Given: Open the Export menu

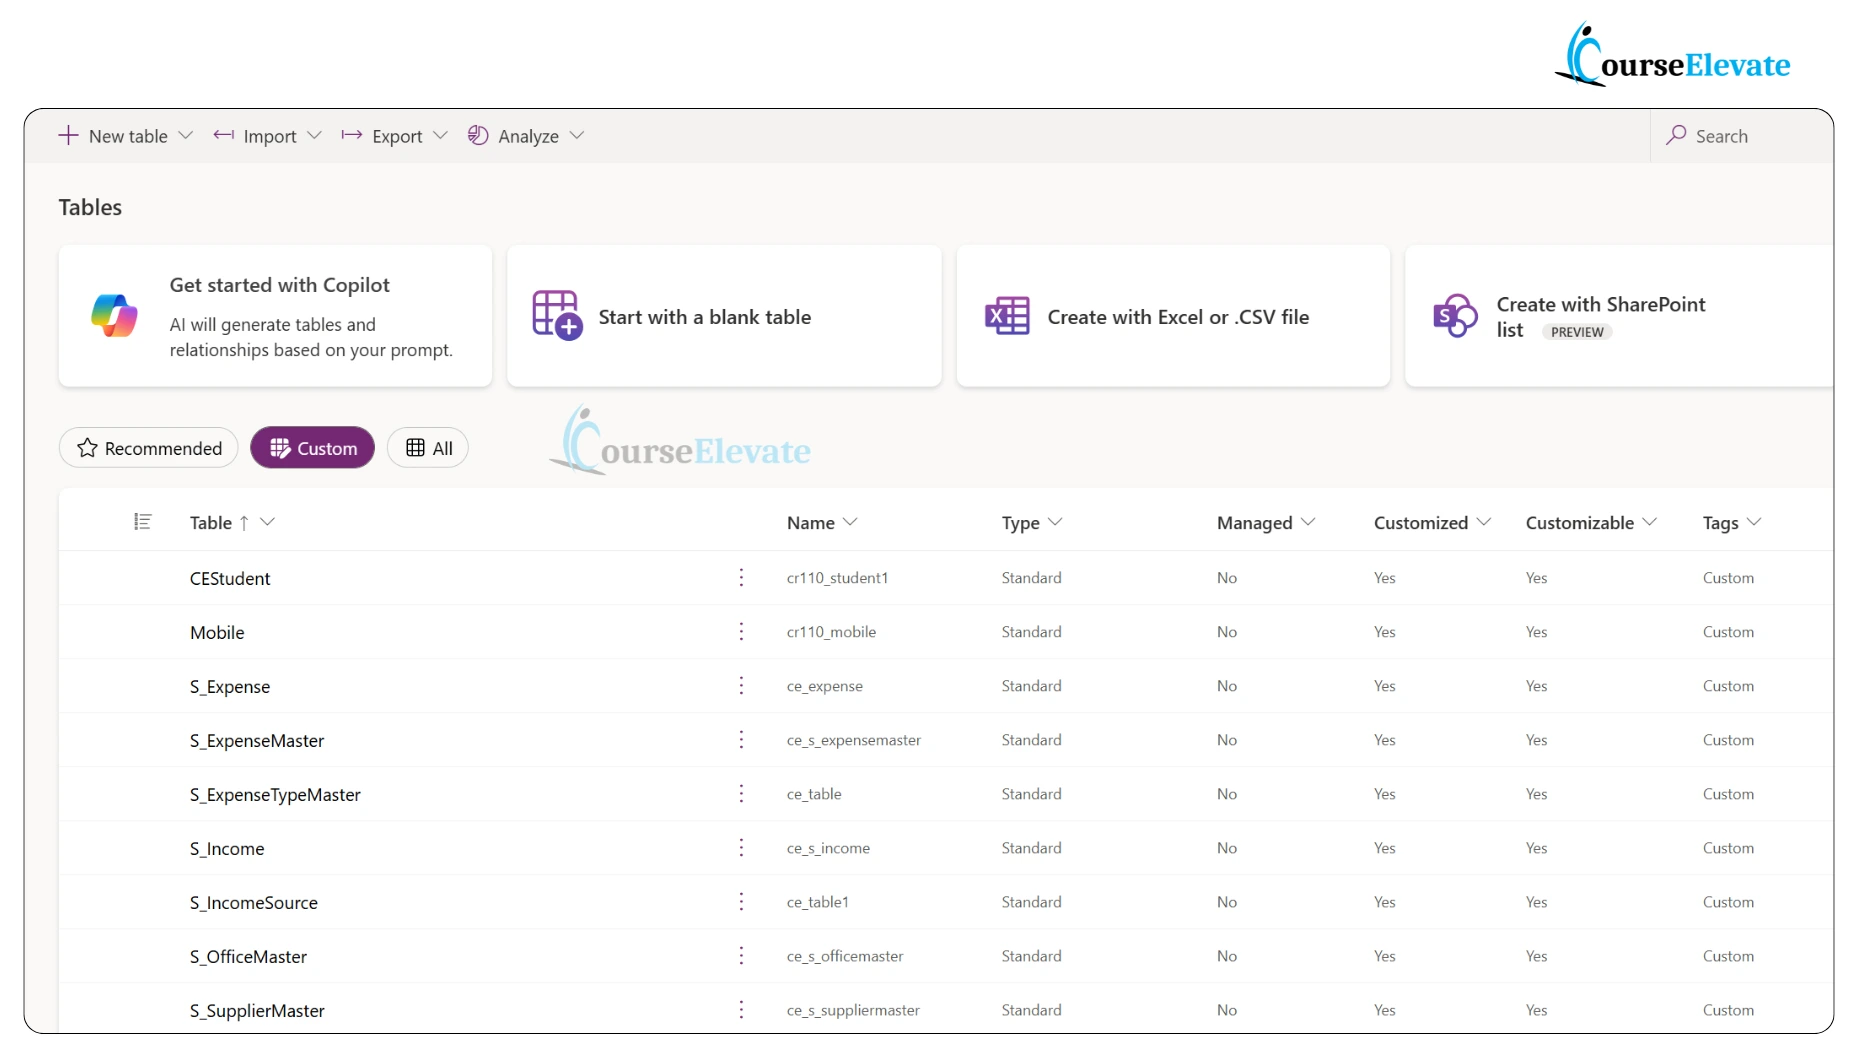Looking at the screenshot, I should tap(395, 136).
